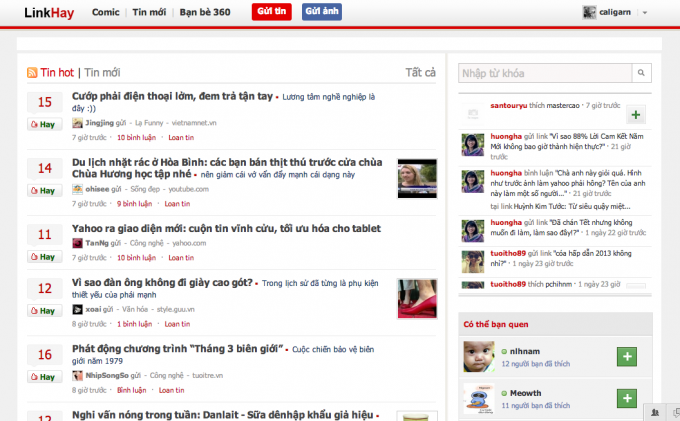Open huongha avatar next to 'Vì sao 88%' link
This screenshot has width=680, height=421.
pyautogui.click(x=473, y=145)
